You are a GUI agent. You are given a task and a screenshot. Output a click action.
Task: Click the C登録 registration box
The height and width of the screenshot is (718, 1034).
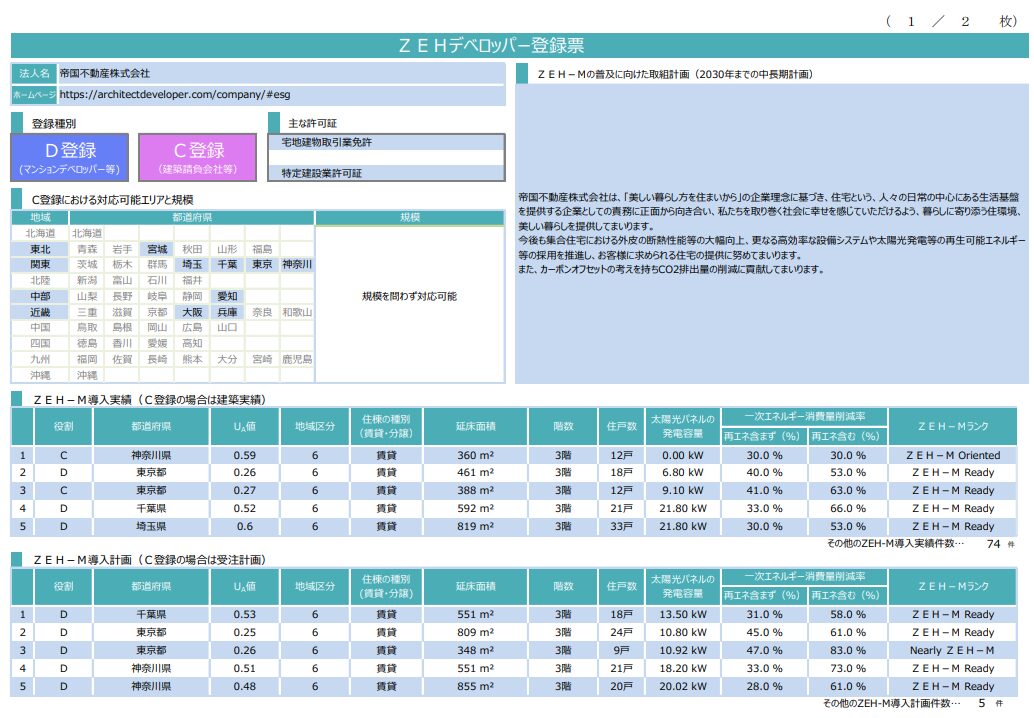click(x=198, y=157)
